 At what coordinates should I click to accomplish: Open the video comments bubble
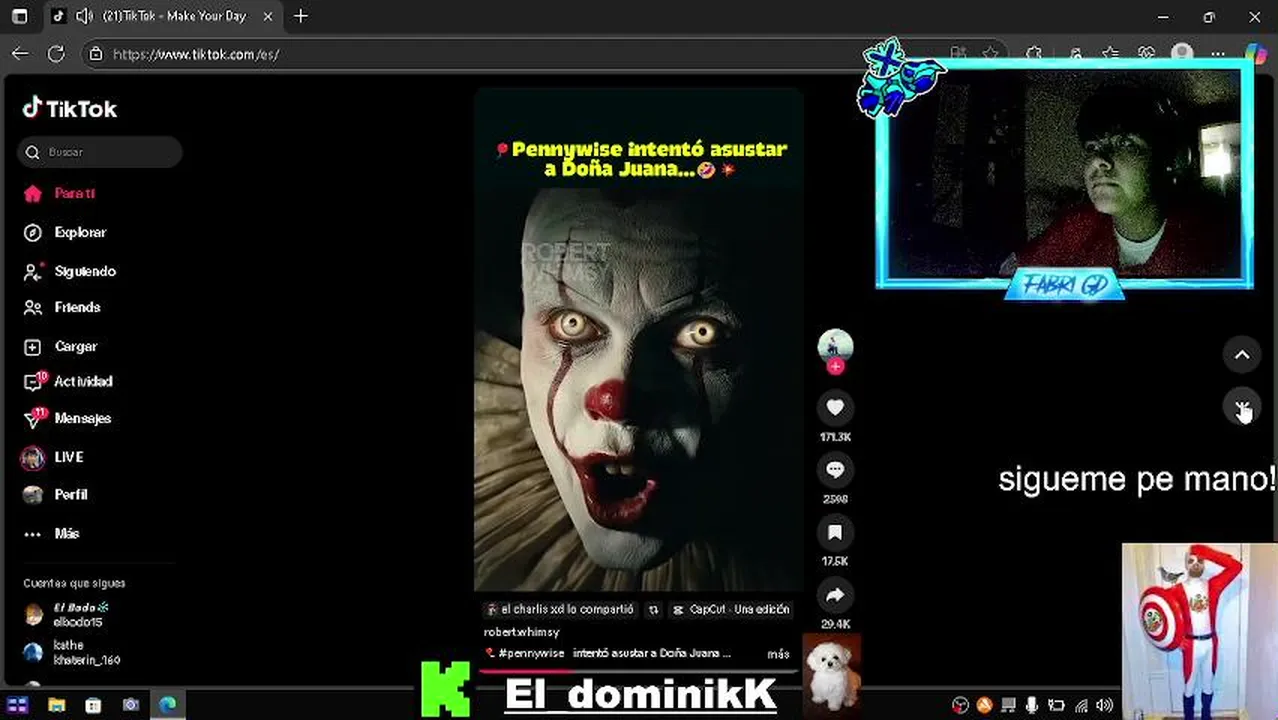pos(835,469)
